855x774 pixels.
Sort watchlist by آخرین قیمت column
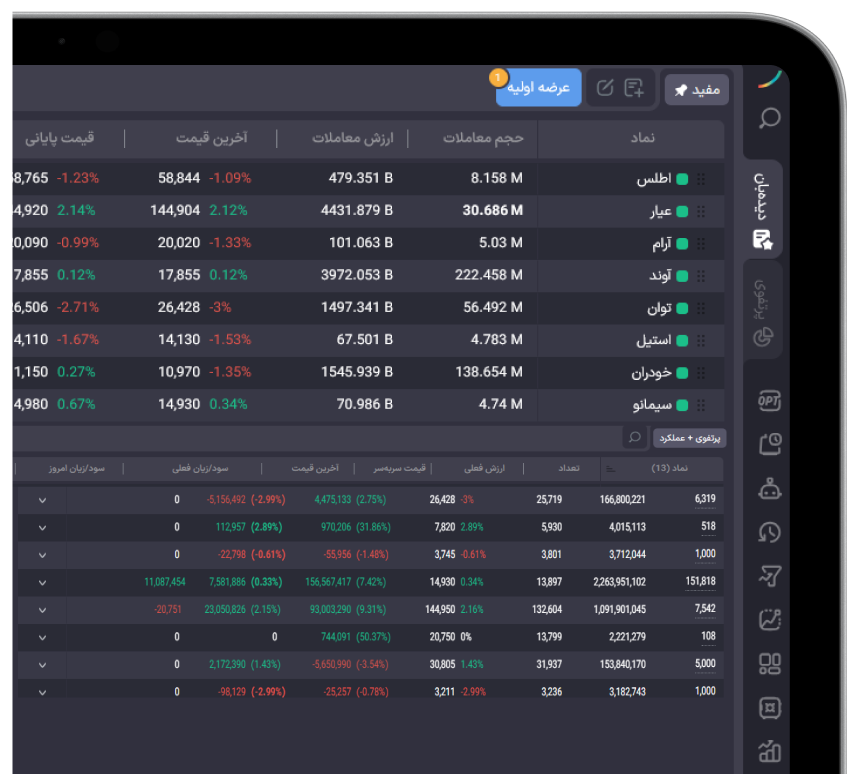212,138
